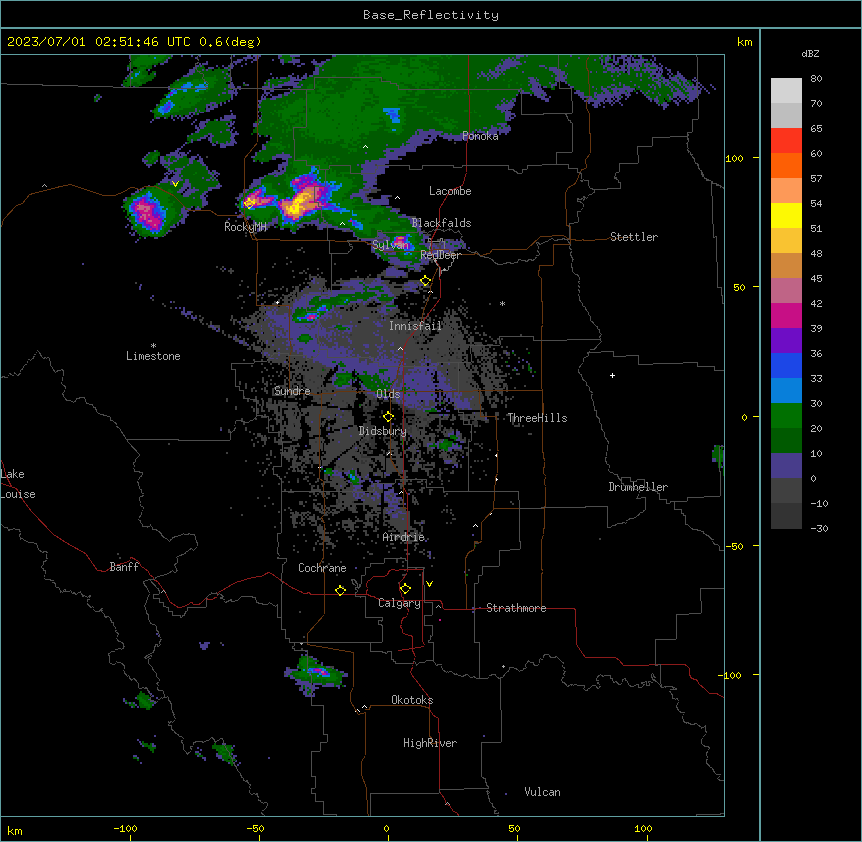Click the yellow diamond marker near Didsbury
The width and height of the screenshot is (862, 842).
click(389, 416)
